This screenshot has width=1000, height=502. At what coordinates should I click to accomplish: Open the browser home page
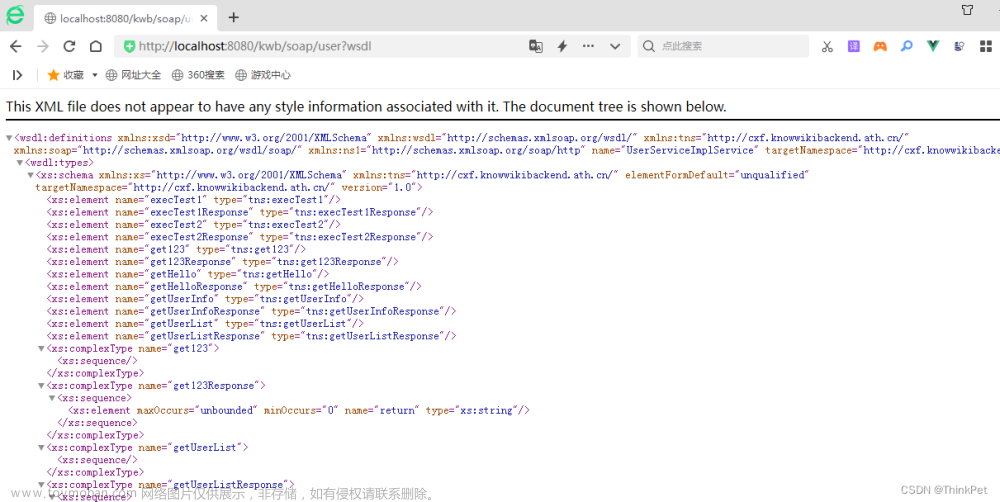[x=96, y=46]
